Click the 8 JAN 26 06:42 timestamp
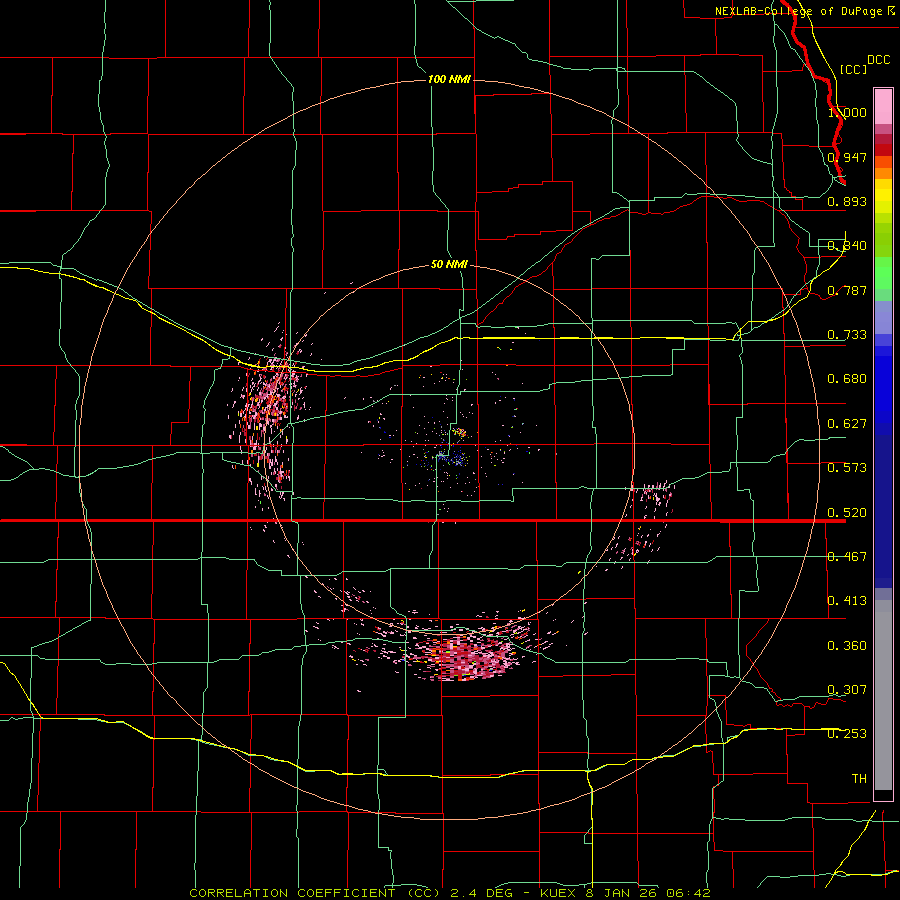Image resolution: width=900 pixels, height=900 pixels. coord(649,893)
